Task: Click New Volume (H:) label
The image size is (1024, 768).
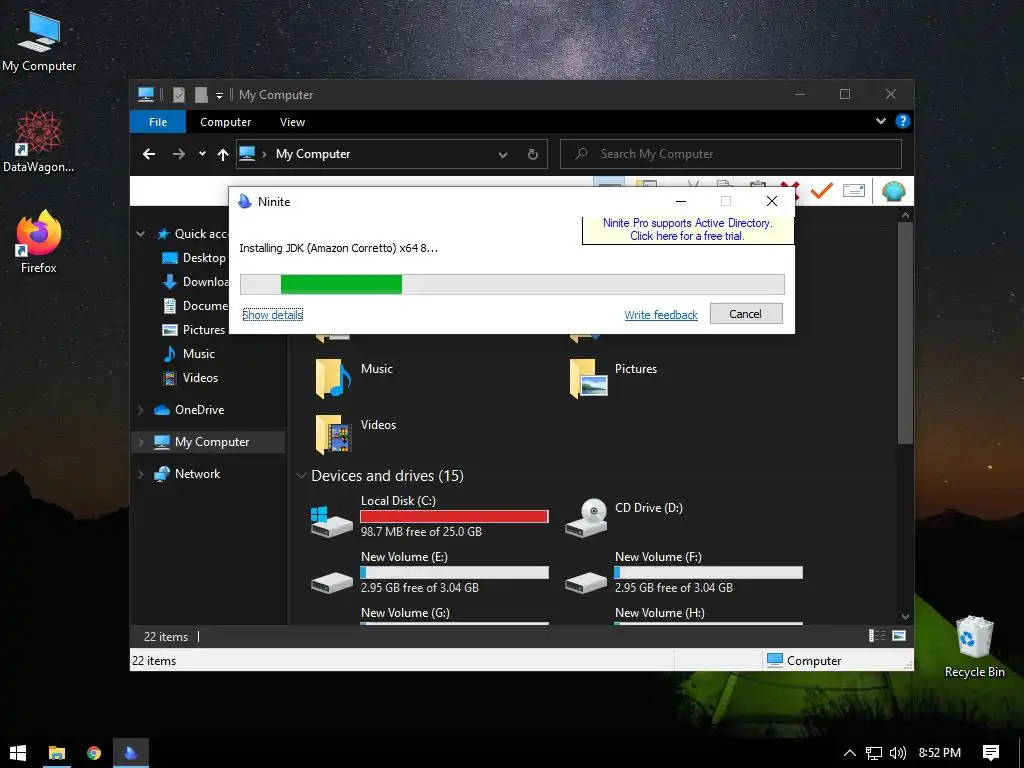Action: pyautogui.click(x=660, y=613)
